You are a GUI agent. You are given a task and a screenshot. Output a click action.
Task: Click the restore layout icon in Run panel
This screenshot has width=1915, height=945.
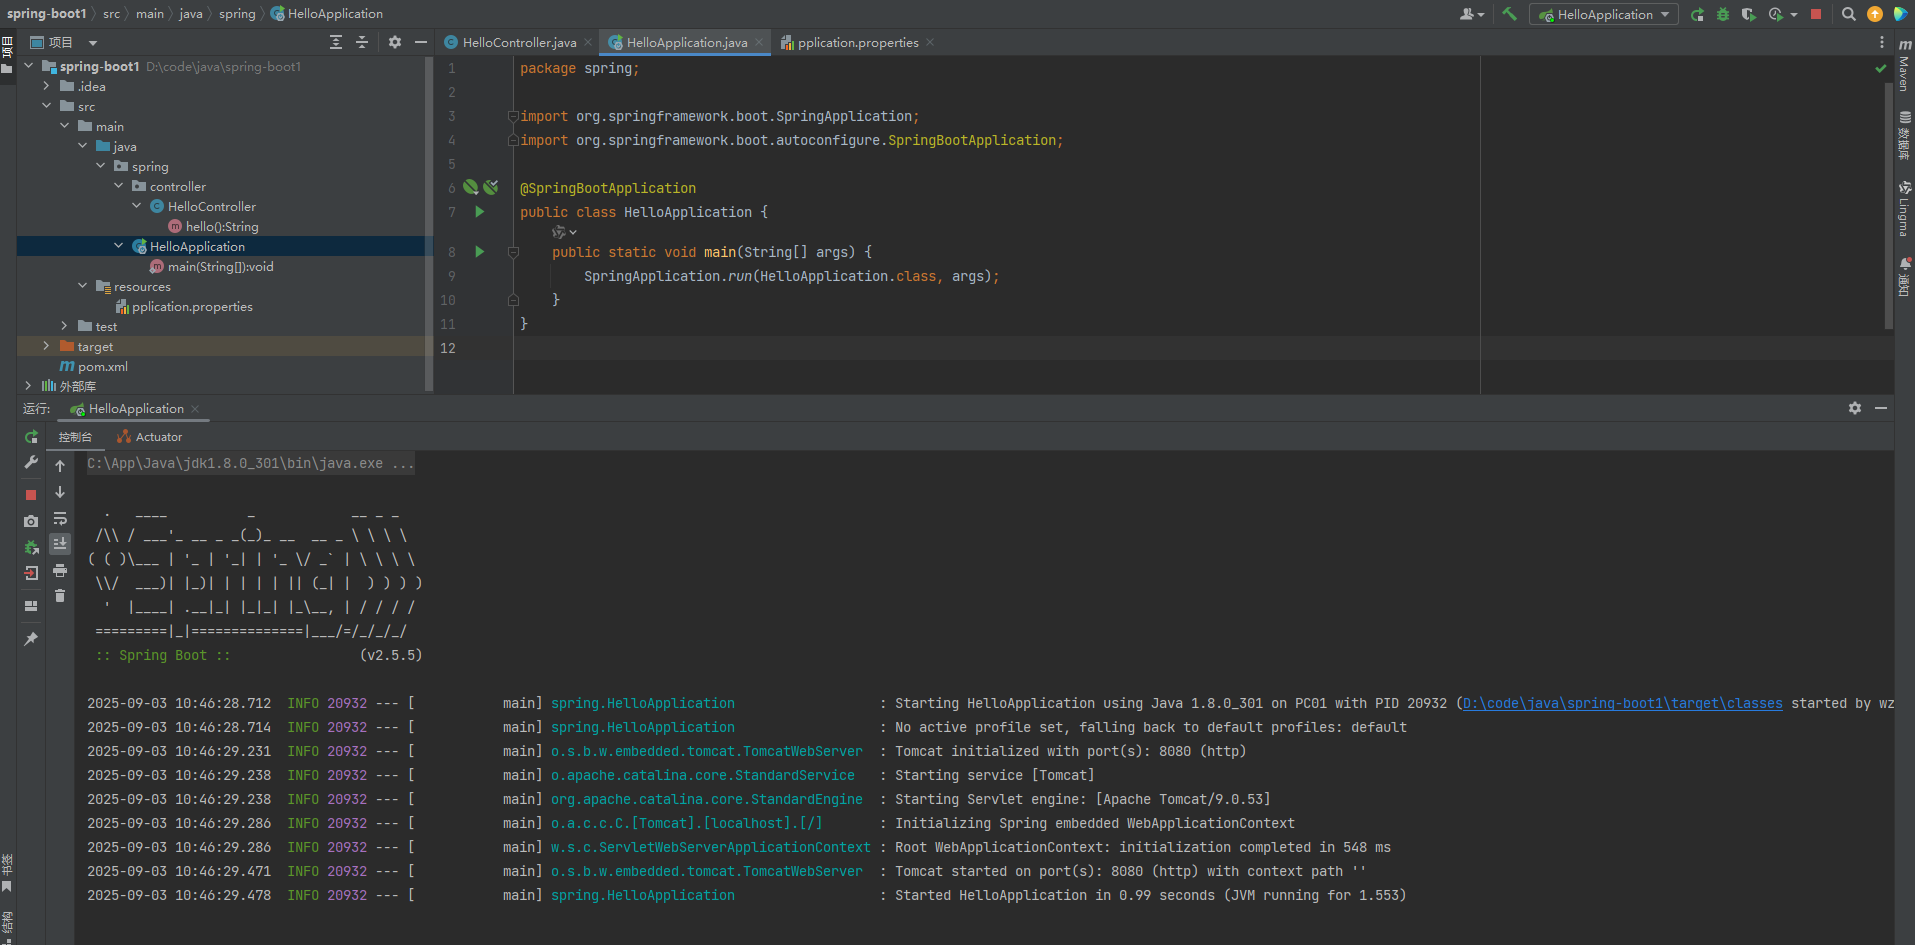coord(31,606)
